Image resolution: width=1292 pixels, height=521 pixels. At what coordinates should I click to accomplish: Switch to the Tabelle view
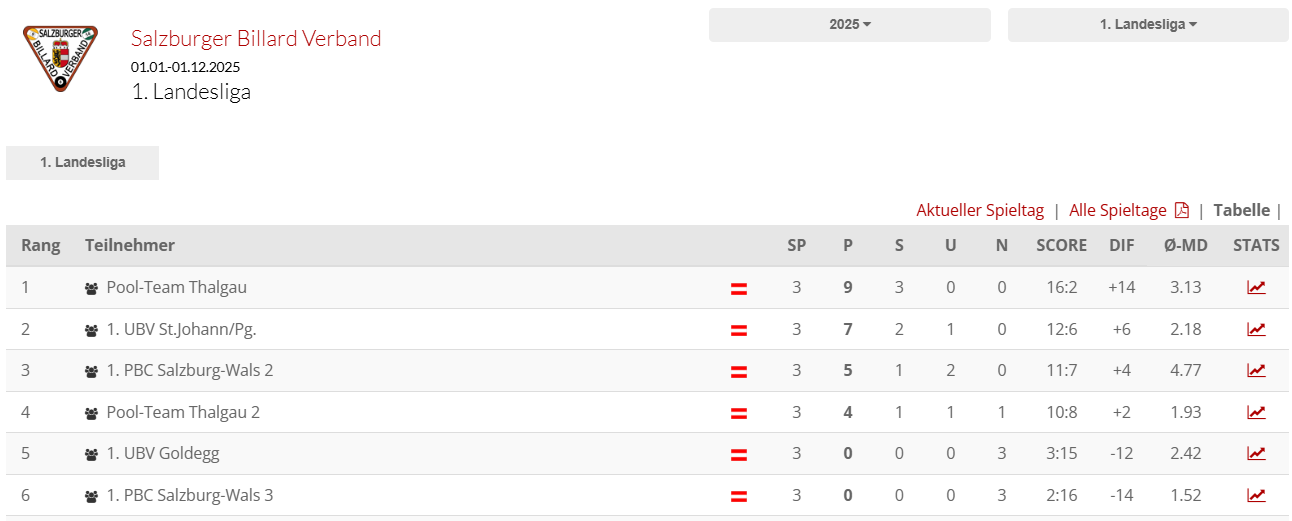[1241, 210]
